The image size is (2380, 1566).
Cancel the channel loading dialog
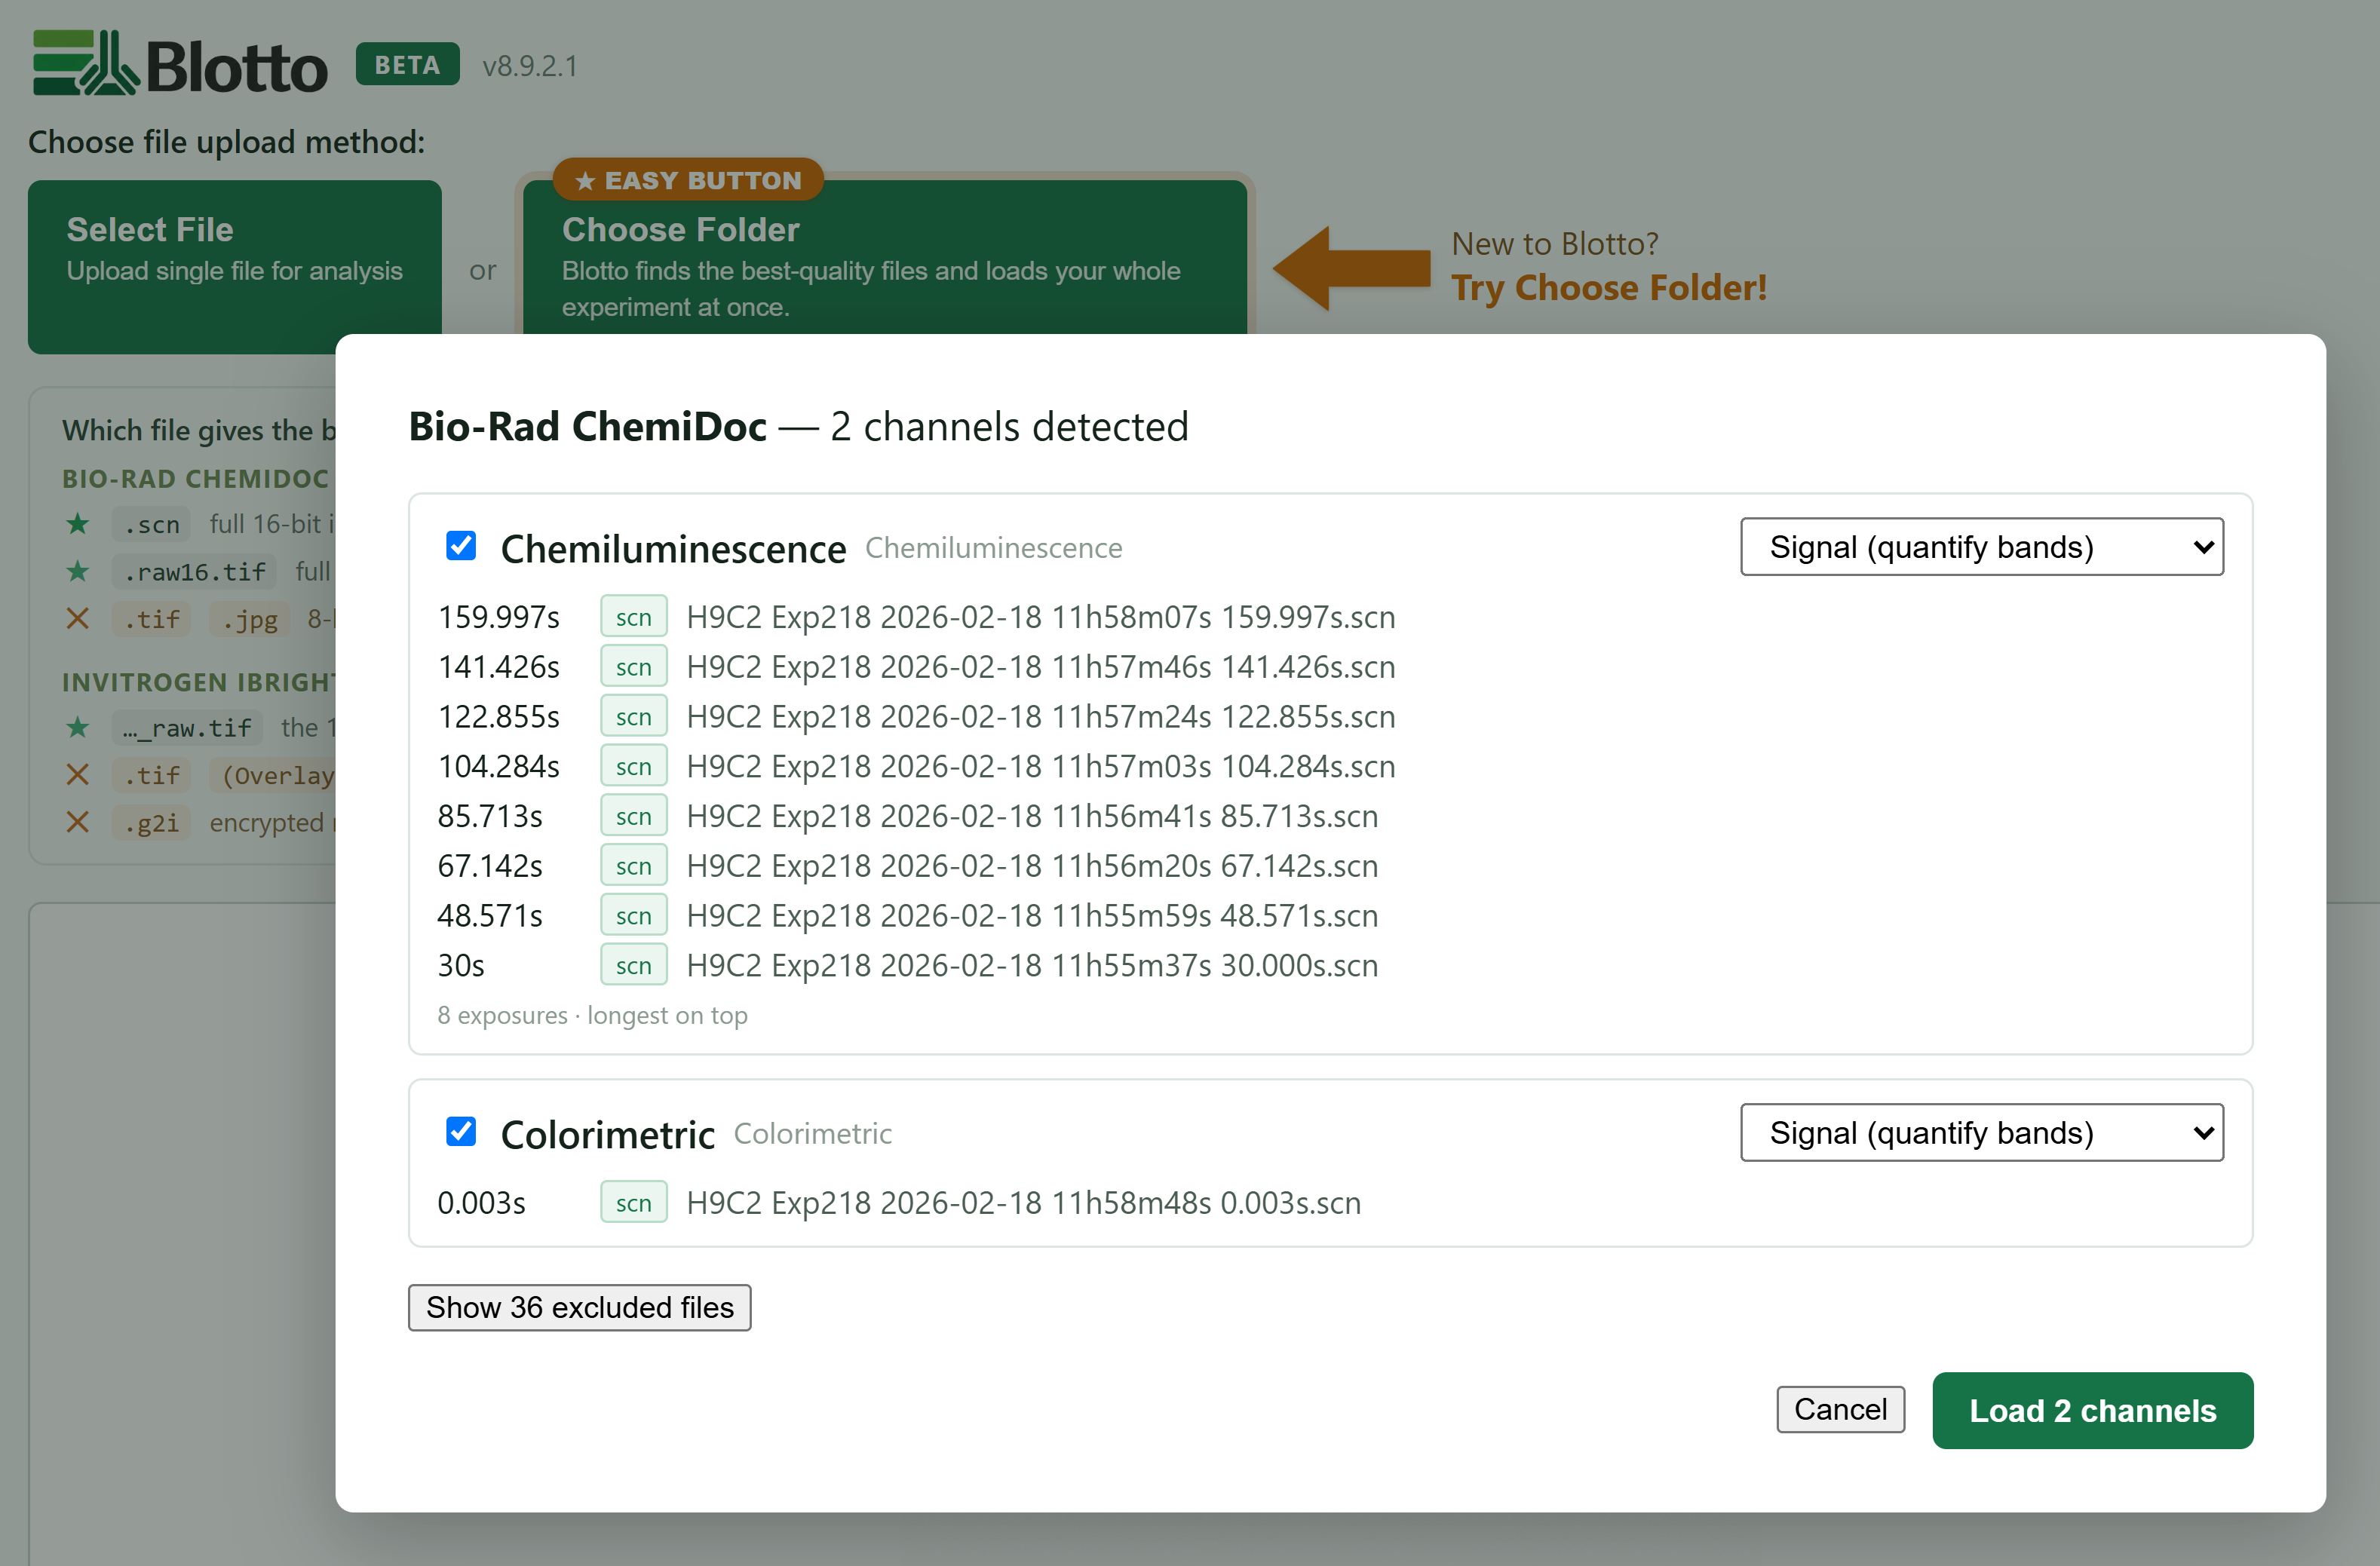tap(1840, 1409)
